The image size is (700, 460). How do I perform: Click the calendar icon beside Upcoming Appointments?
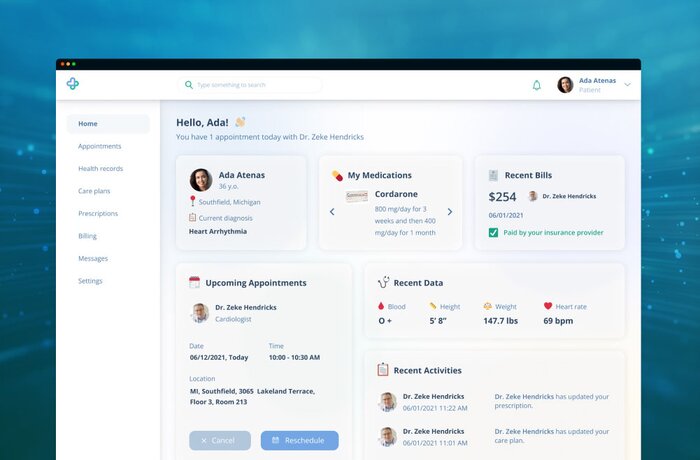(194, 283)
